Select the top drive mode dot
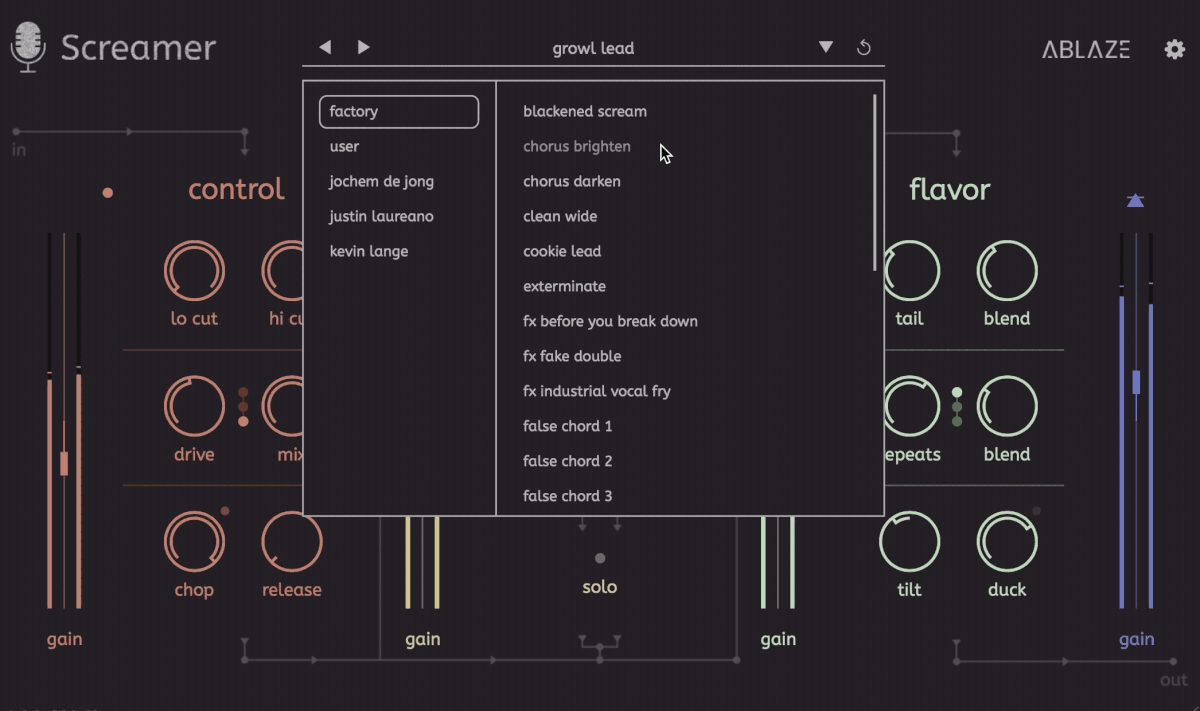The width and height of the screenshot is (1200, 711). pyautogui.click(x=243, y=393)
